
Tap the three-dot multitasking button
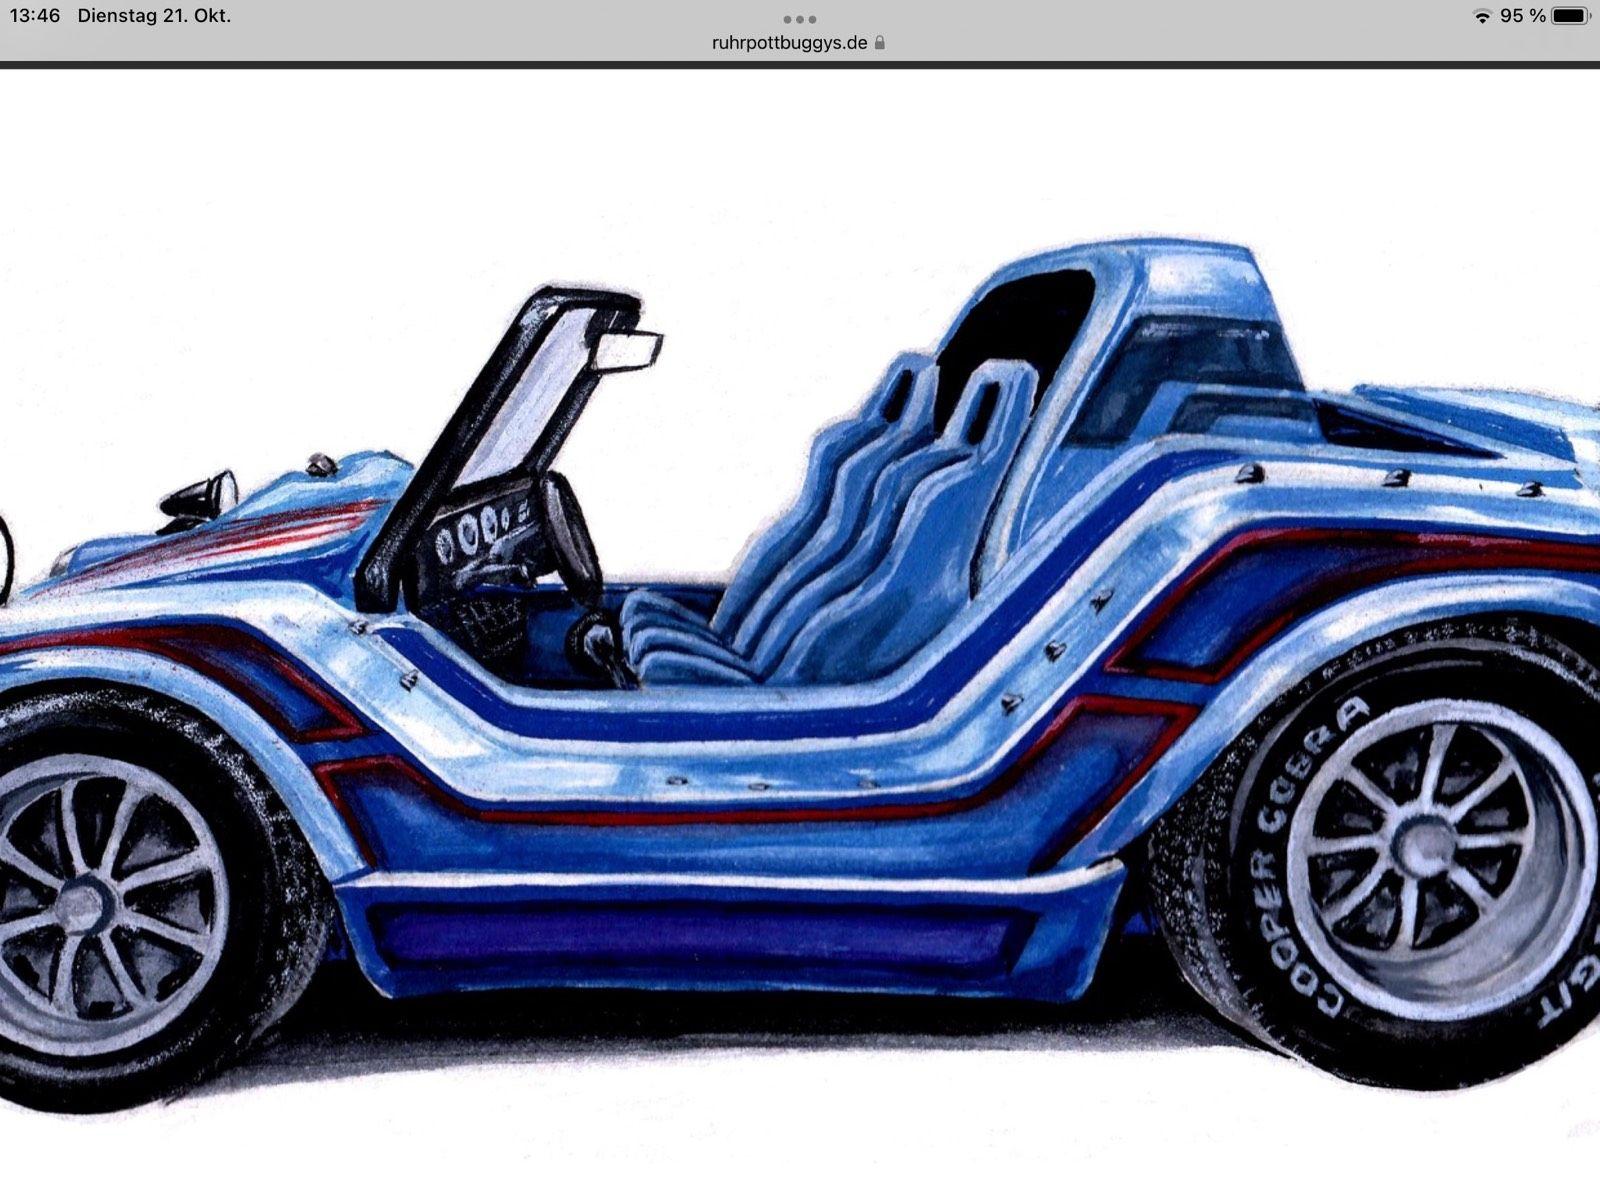pyautogui.click(x=799, y=19)
